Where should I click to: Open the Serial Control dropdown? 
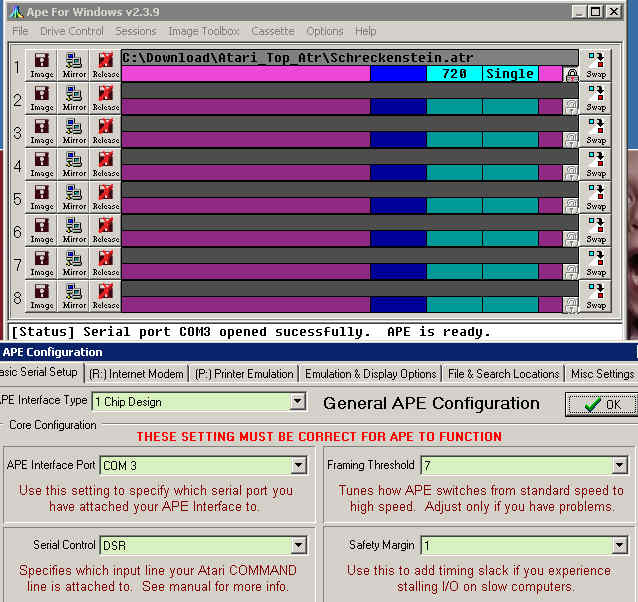[299, 545]
